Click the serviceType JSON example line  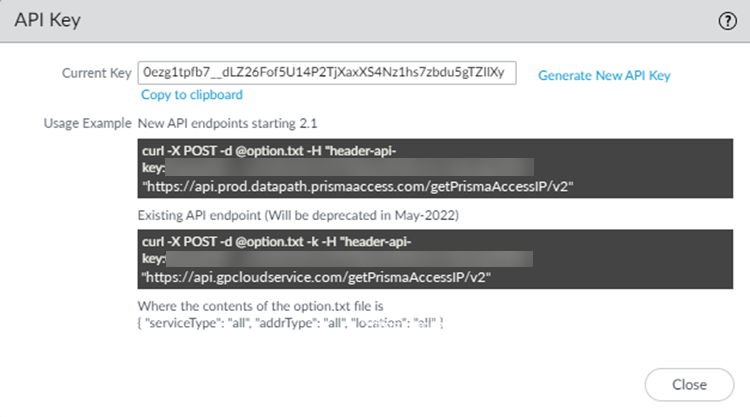[x=290, y=324]
